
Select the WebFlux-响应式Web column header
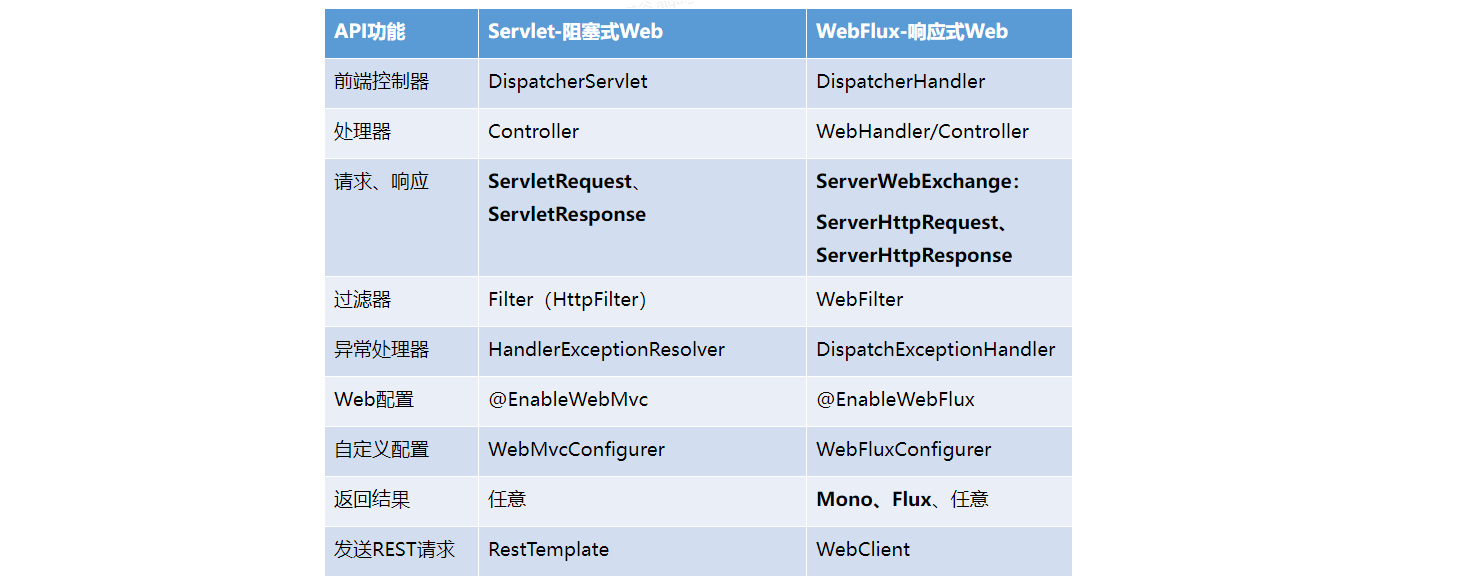click(x=939, y=33)
